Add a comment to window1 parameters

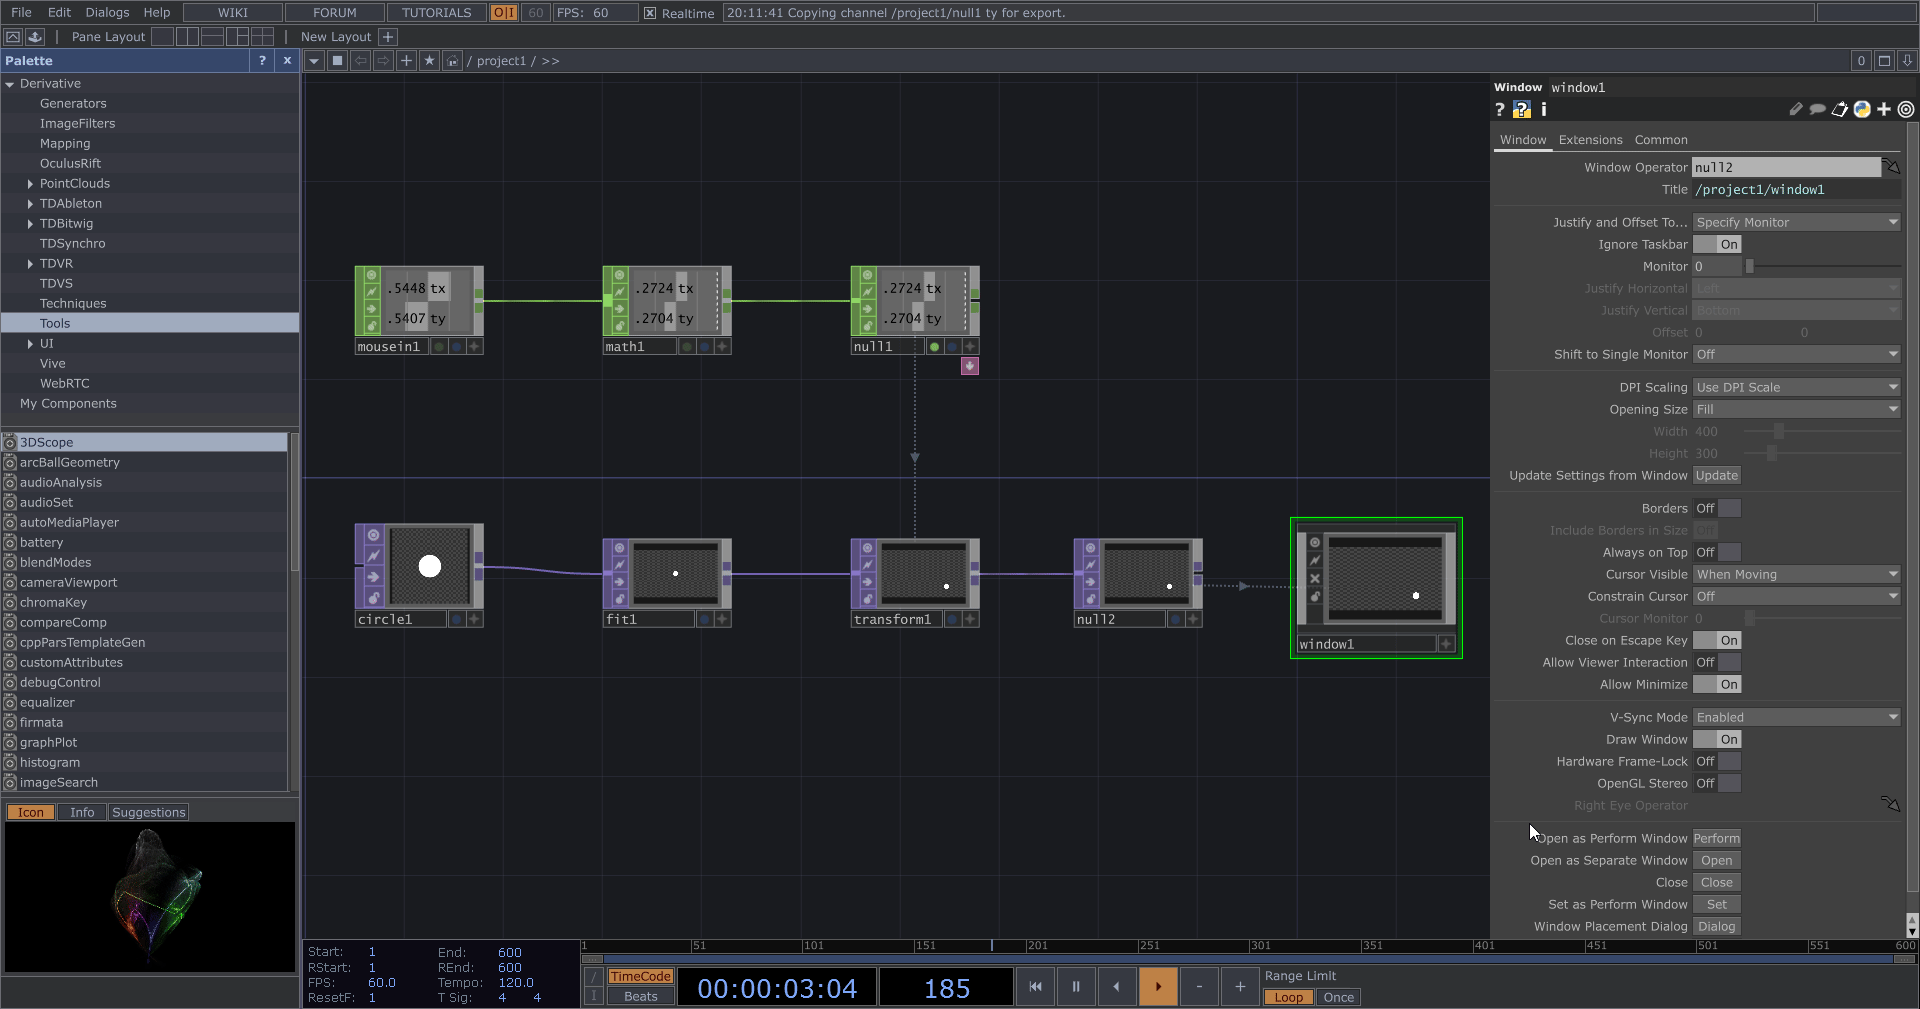[x=1818, y=110]
